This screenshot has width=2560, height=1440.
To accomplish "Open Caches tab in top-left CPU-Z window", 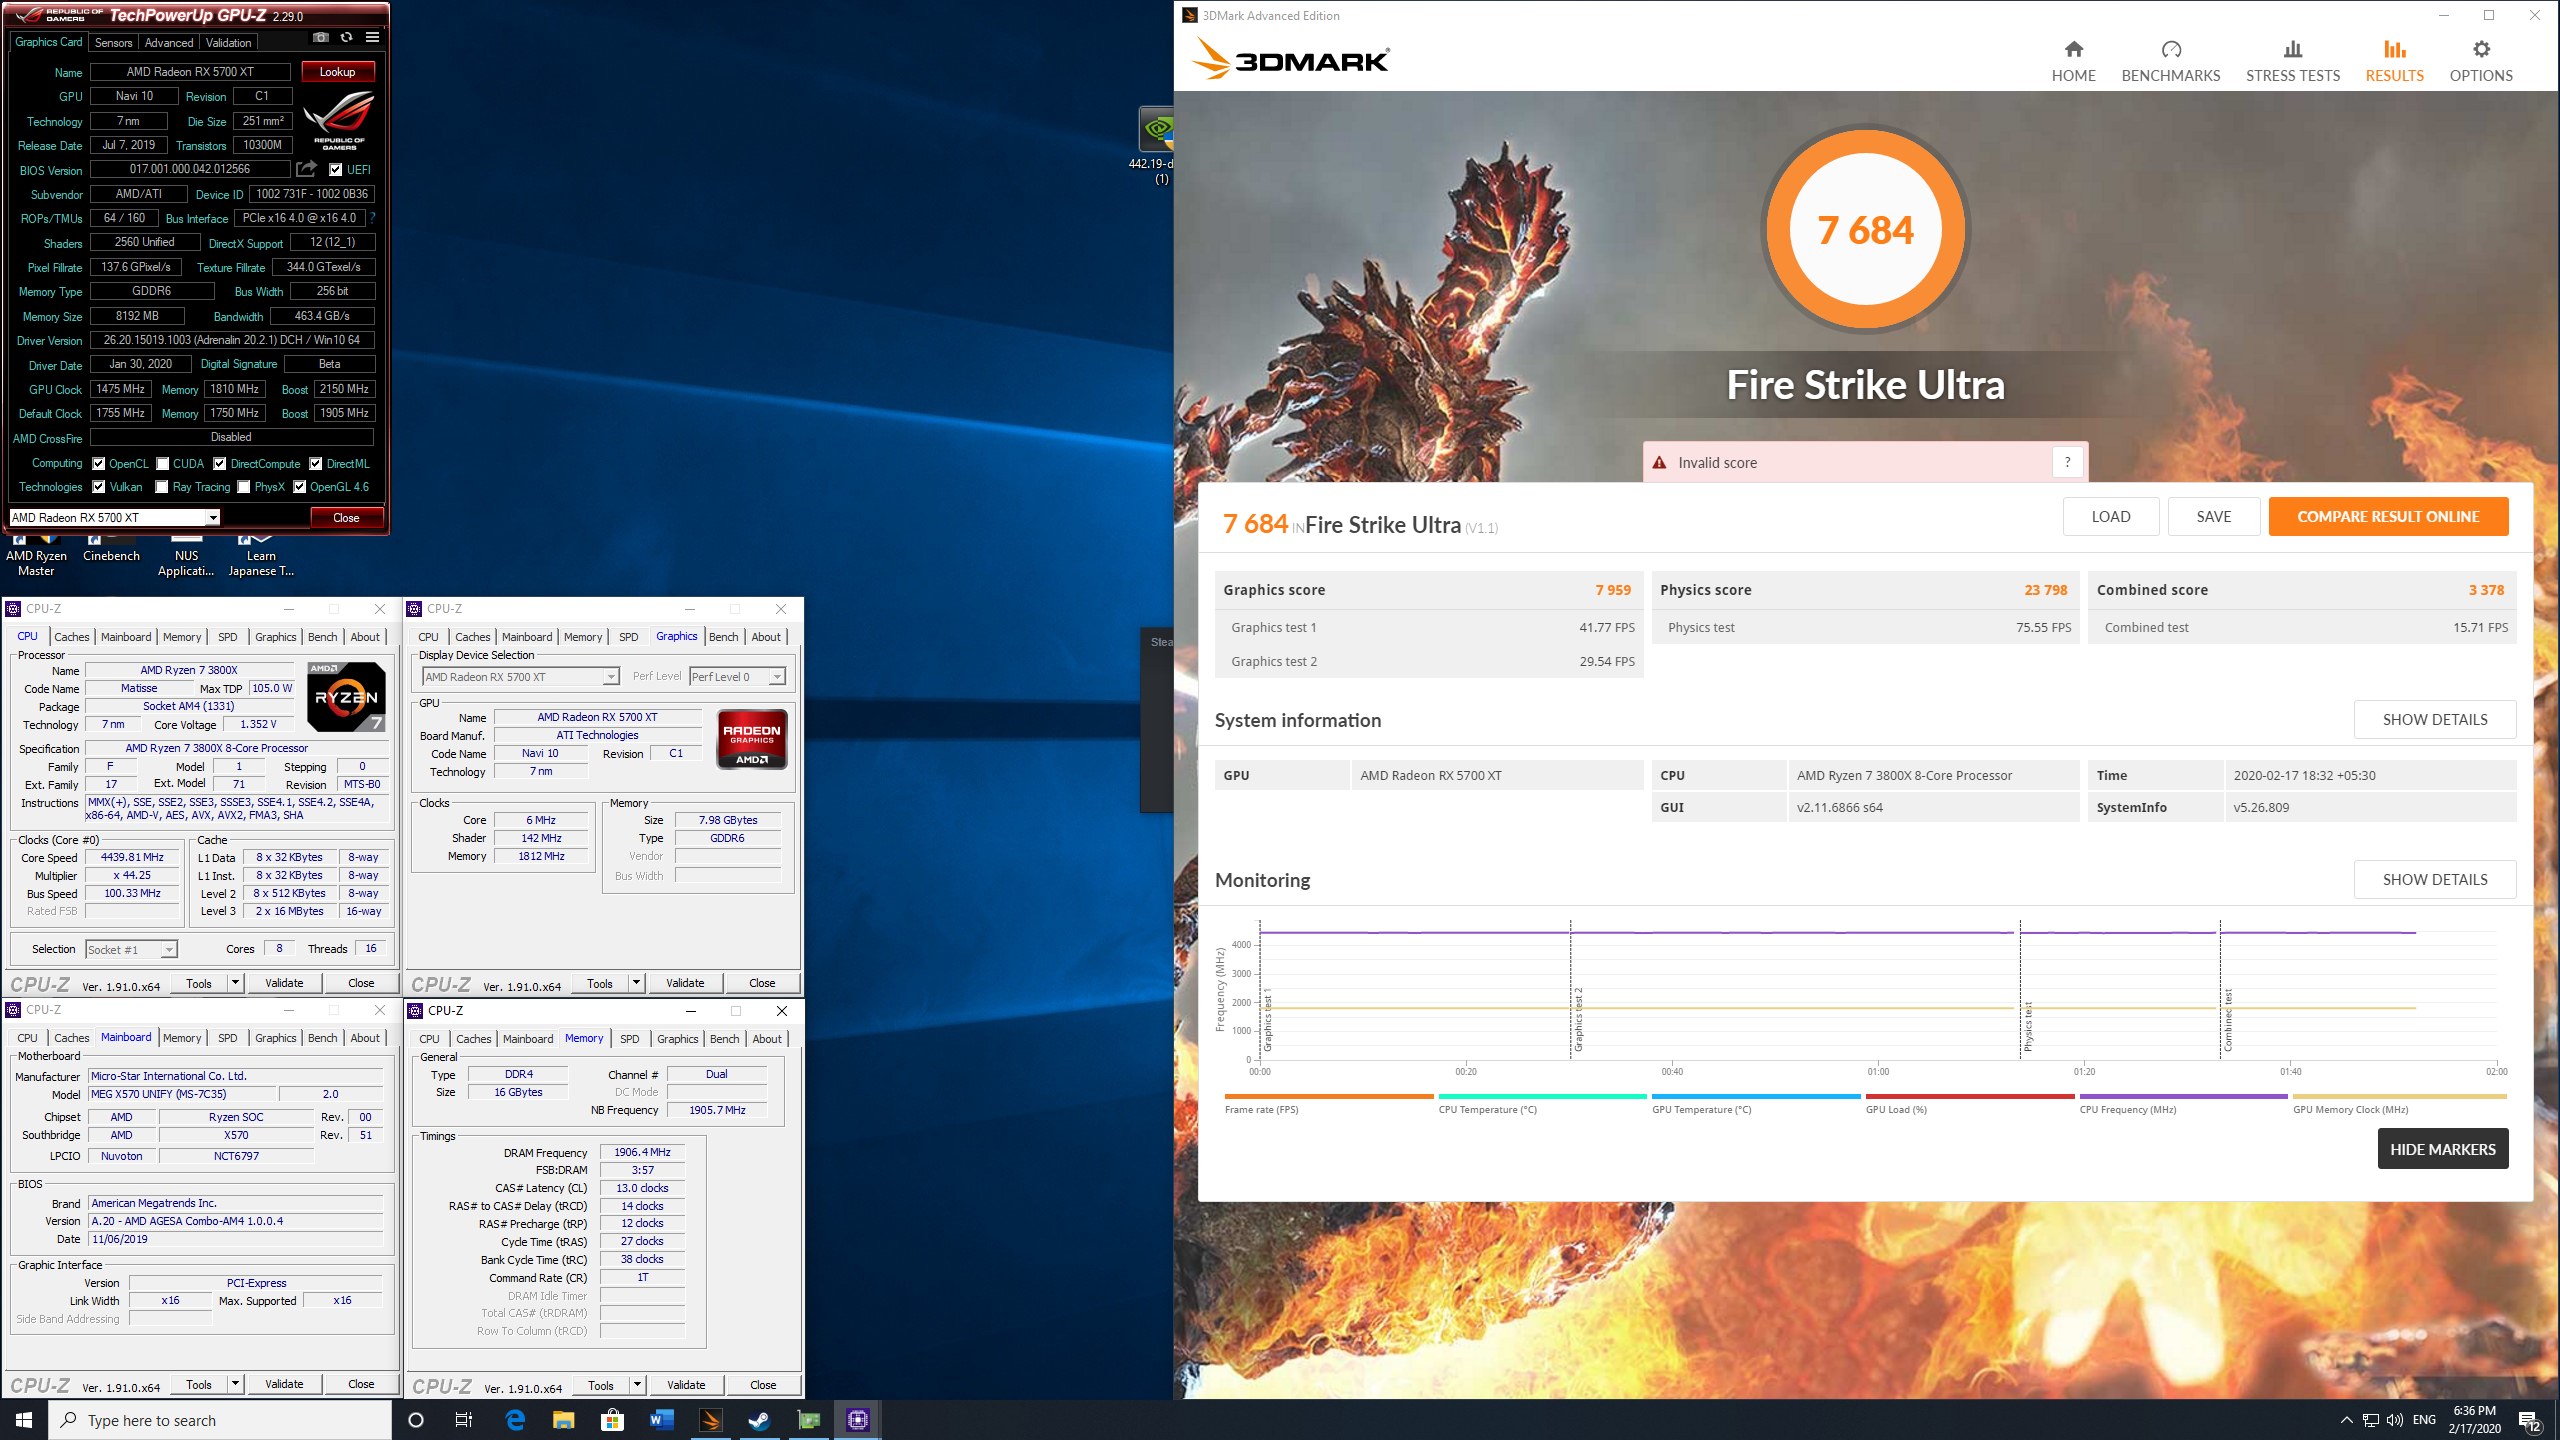I will (72, 637).
